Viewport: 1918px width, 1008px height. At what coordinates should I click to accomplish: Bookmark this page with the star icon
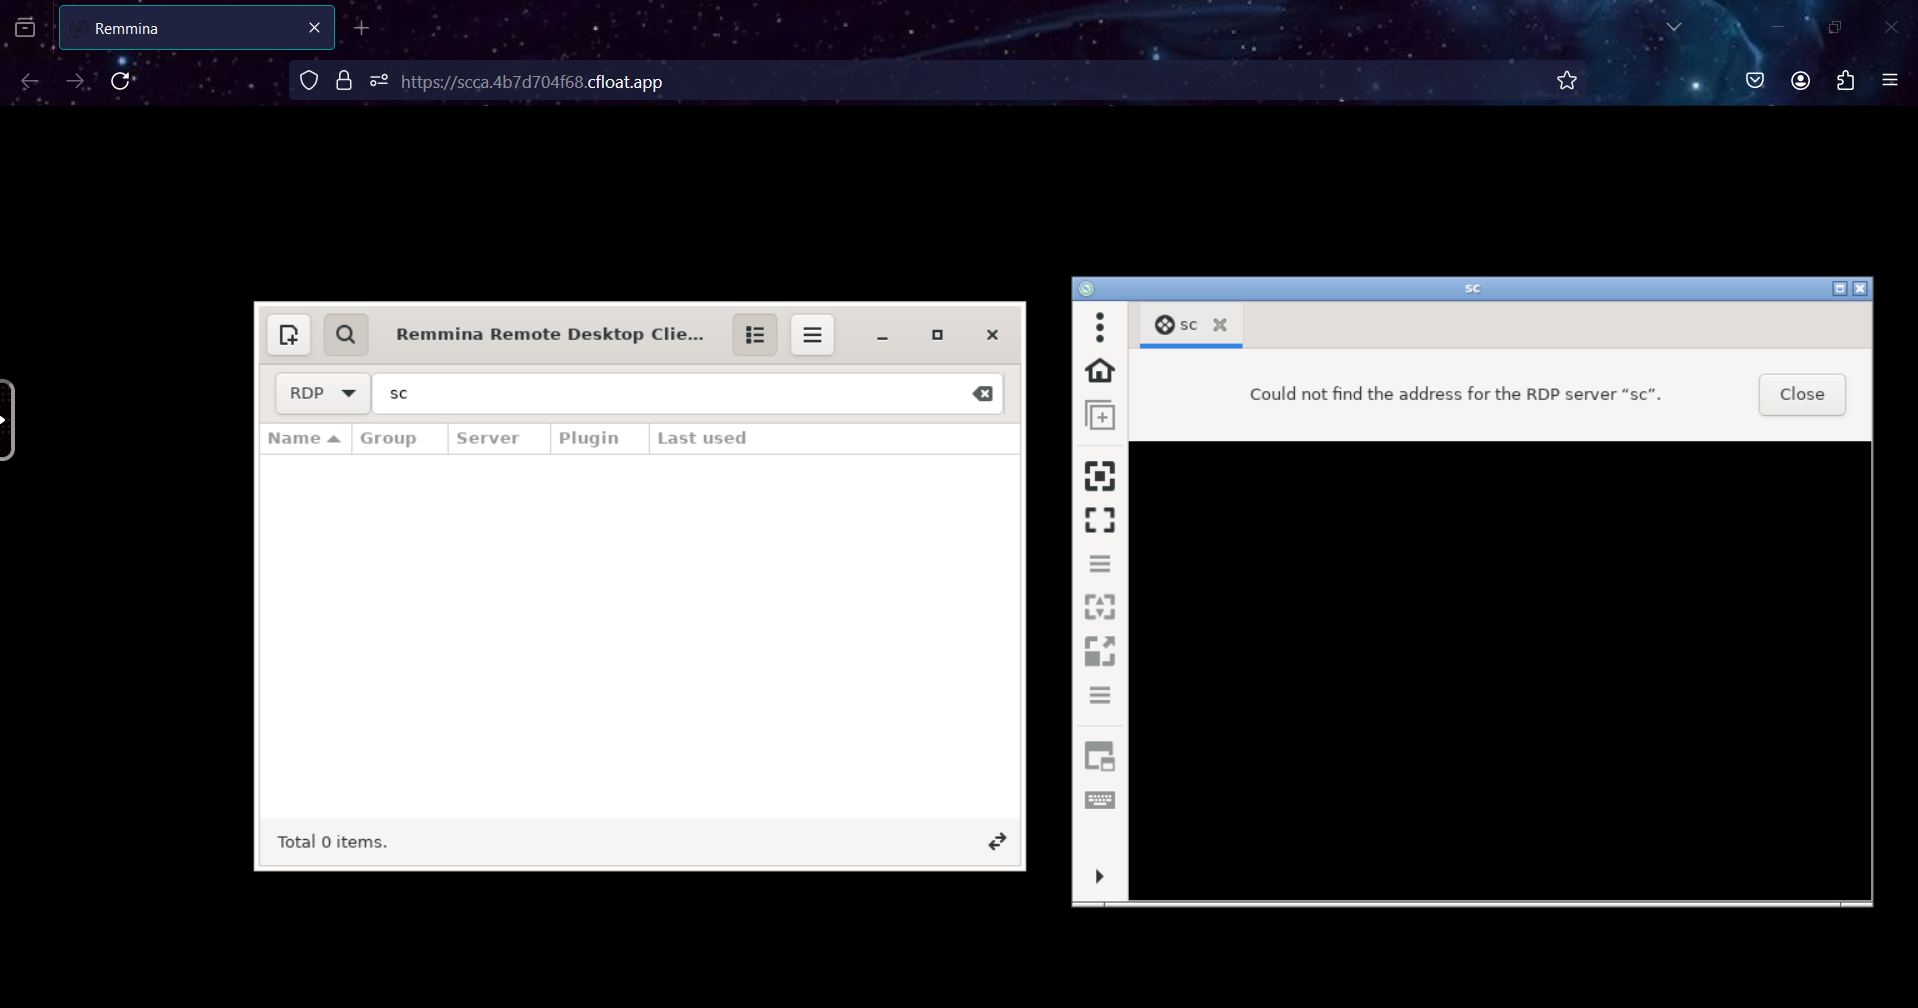[1567, 81]
